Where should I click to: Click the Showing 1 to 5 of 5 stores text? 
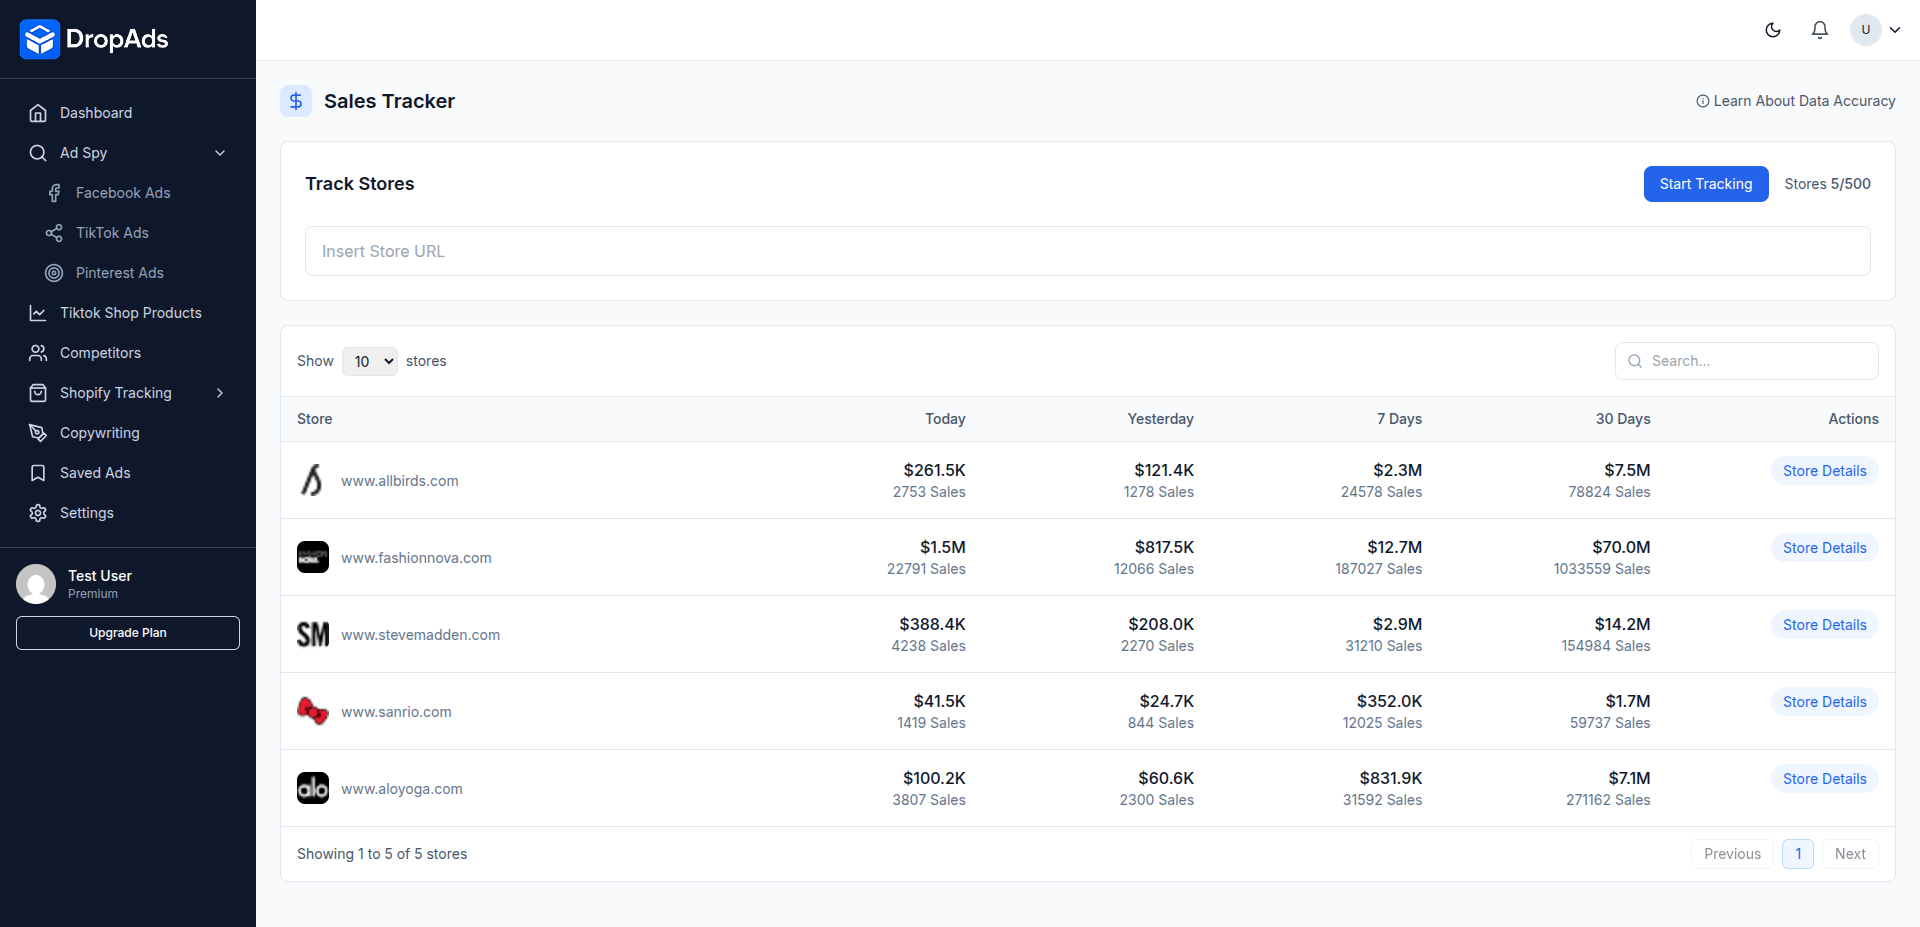point(382,854)
